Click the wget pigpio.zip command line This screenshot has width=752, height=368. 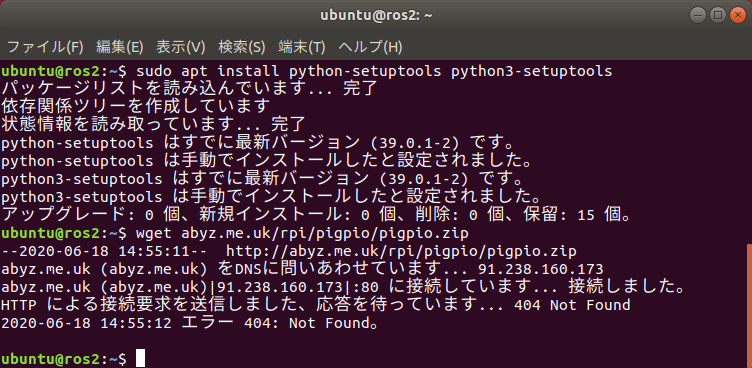[x=235, y=233]
